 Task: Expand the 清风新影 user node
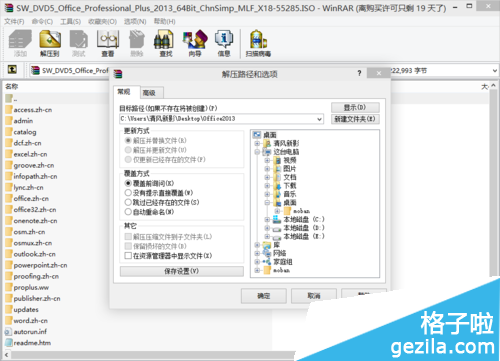[257, 143]
